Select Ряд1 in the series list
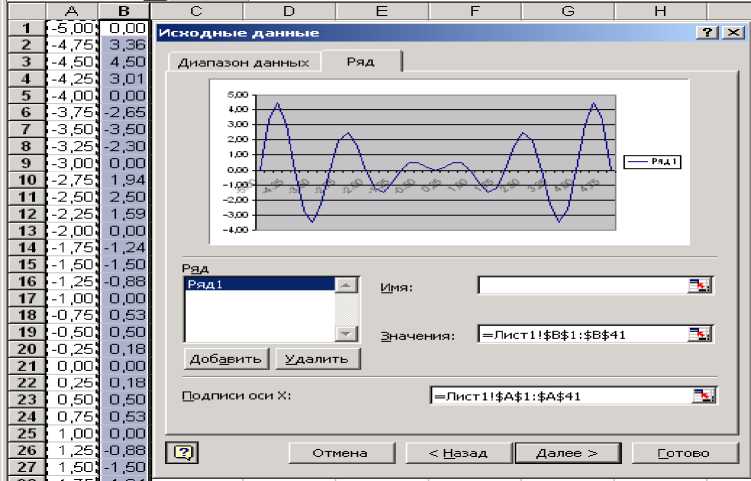This screenshot has height=481, width=751. coord(258,285)
